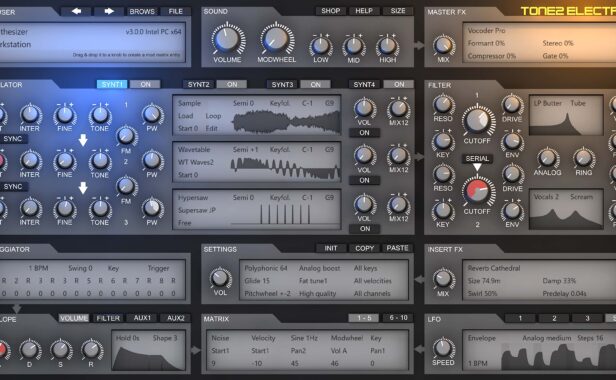This screenshot has height=380, width=616.
Task: Toggle the SYNT4 ON switch
Action: point(399,84)
